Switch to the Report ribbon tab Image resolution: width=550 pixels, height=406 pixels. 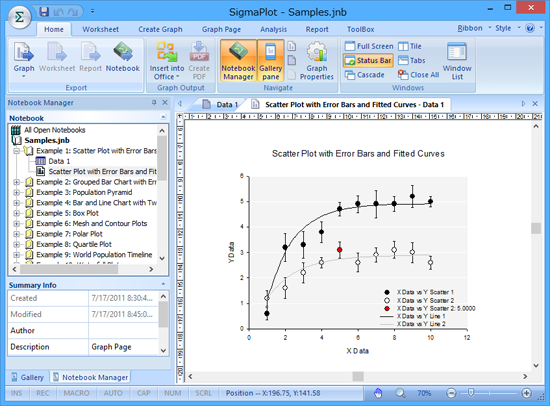[317, 29]
